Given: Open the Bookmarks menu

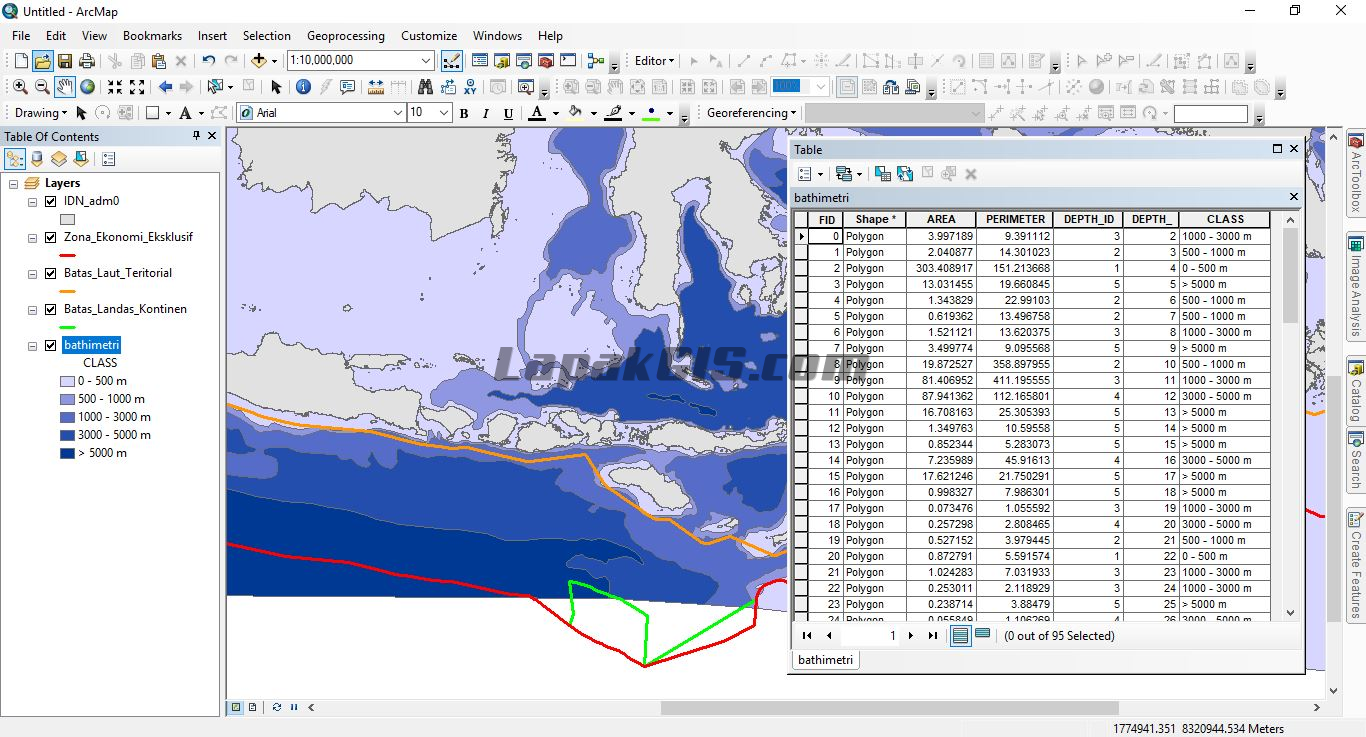Looking at the screenshot, I should [x=152, y=35].
